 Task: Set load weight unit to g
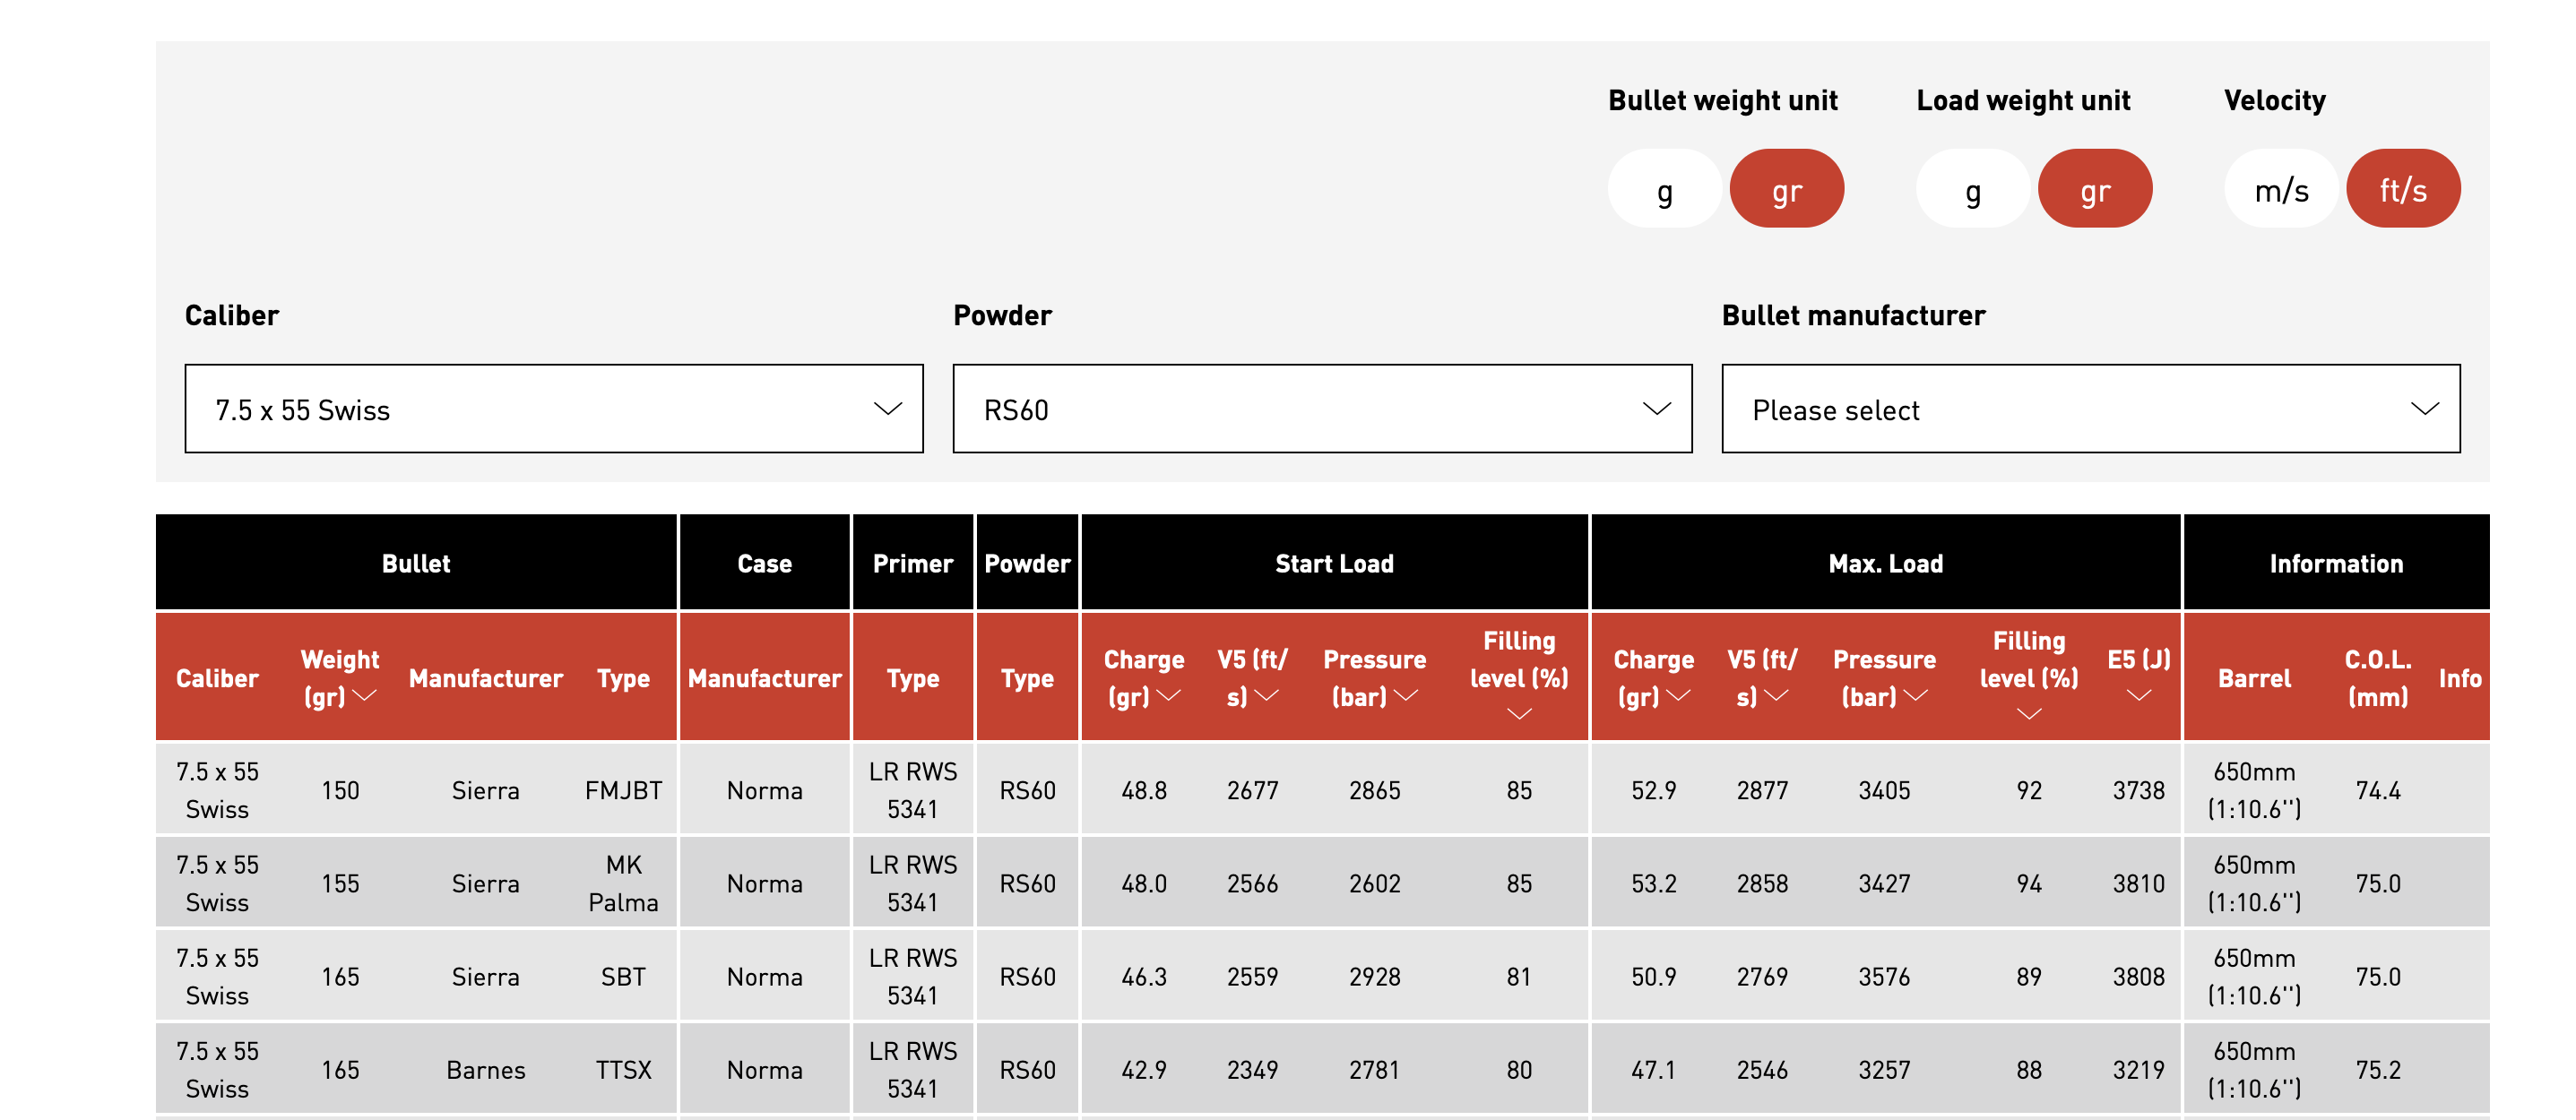coord(1972,189)
